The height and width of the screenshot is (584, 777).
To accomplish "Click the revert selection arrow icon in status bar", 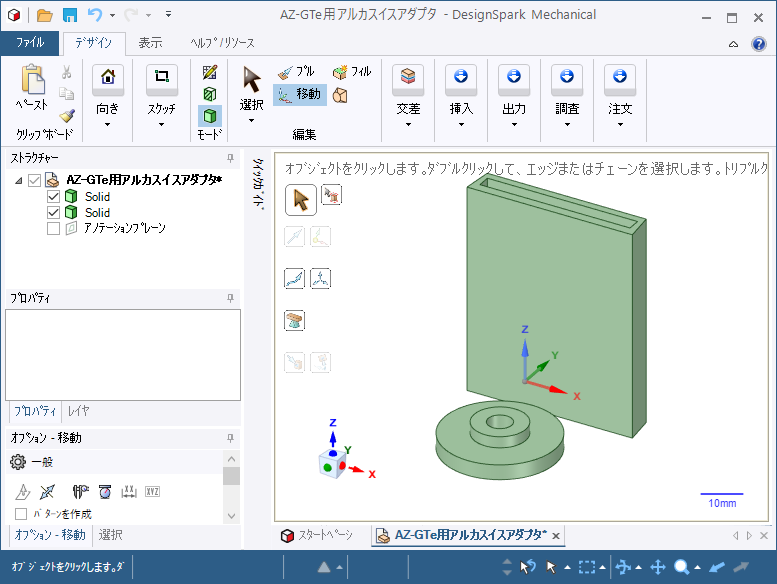I will (528, 567).
